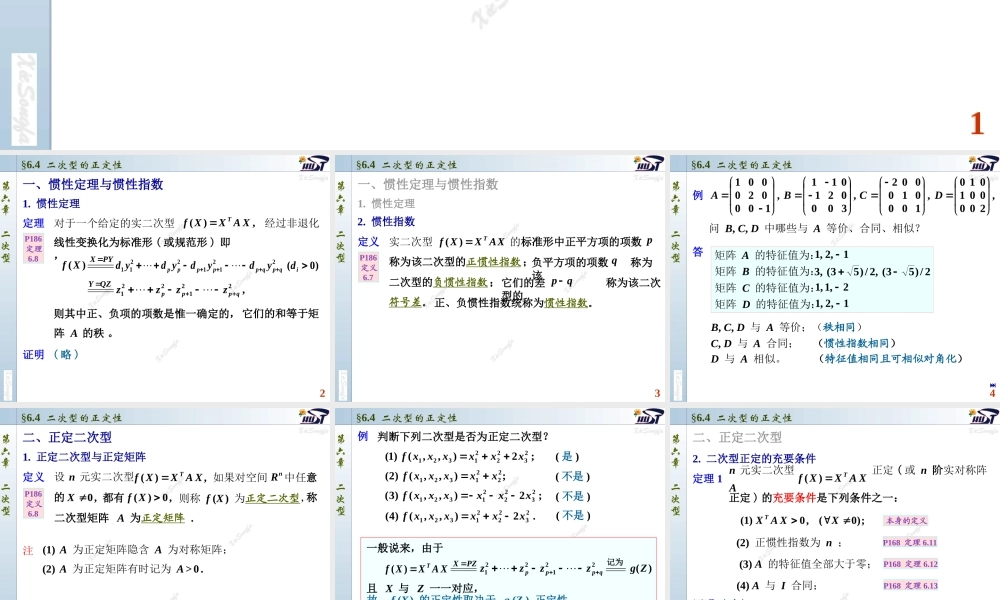Image resolution: width=1000 pixels, height=600 pixels.
Task: Click the HUST logo on slide 2 header
Action: pos(314,162)
